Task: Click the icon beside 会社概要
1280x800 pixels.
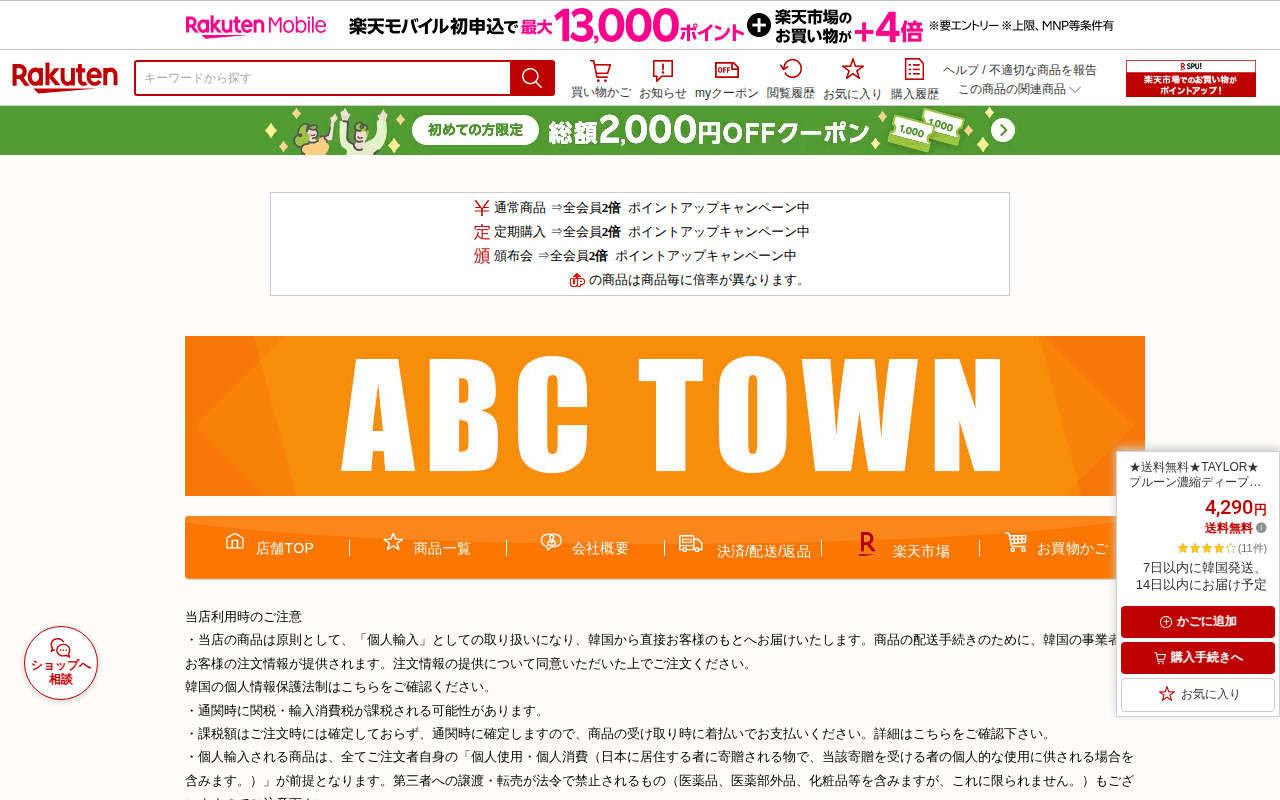Action: [551, 541]
